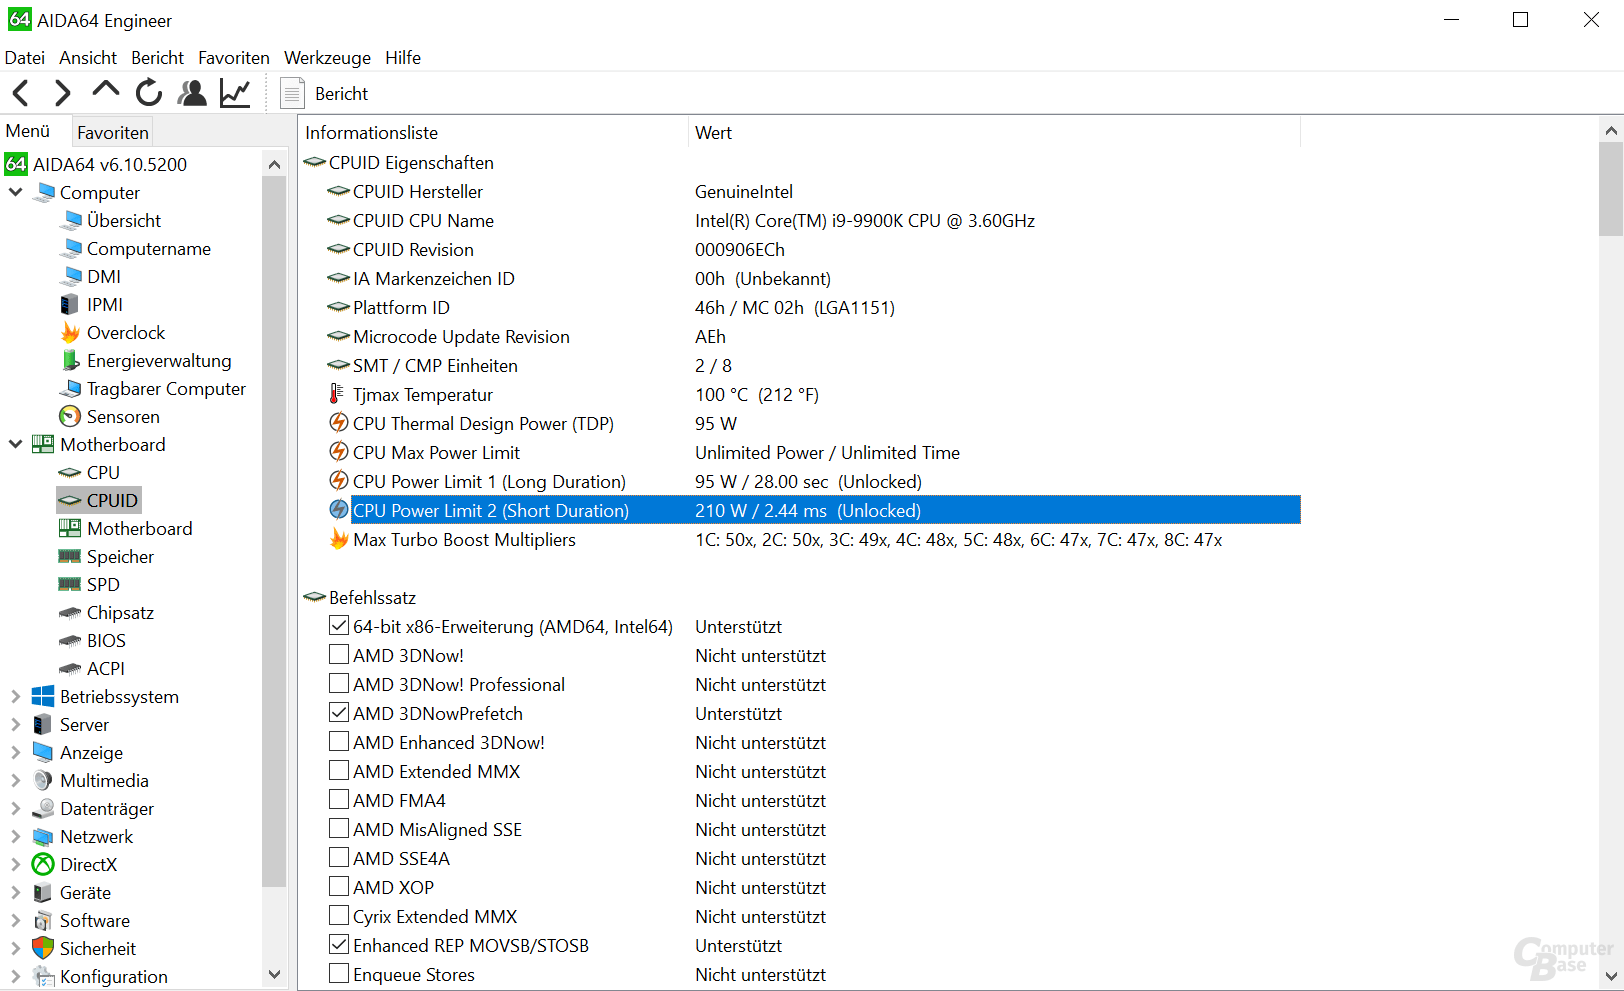The height and width of the screenshot is (991, 1624).
Task: Switch to the Favoriten sidebar tab
Action: (x=113, y=132)
